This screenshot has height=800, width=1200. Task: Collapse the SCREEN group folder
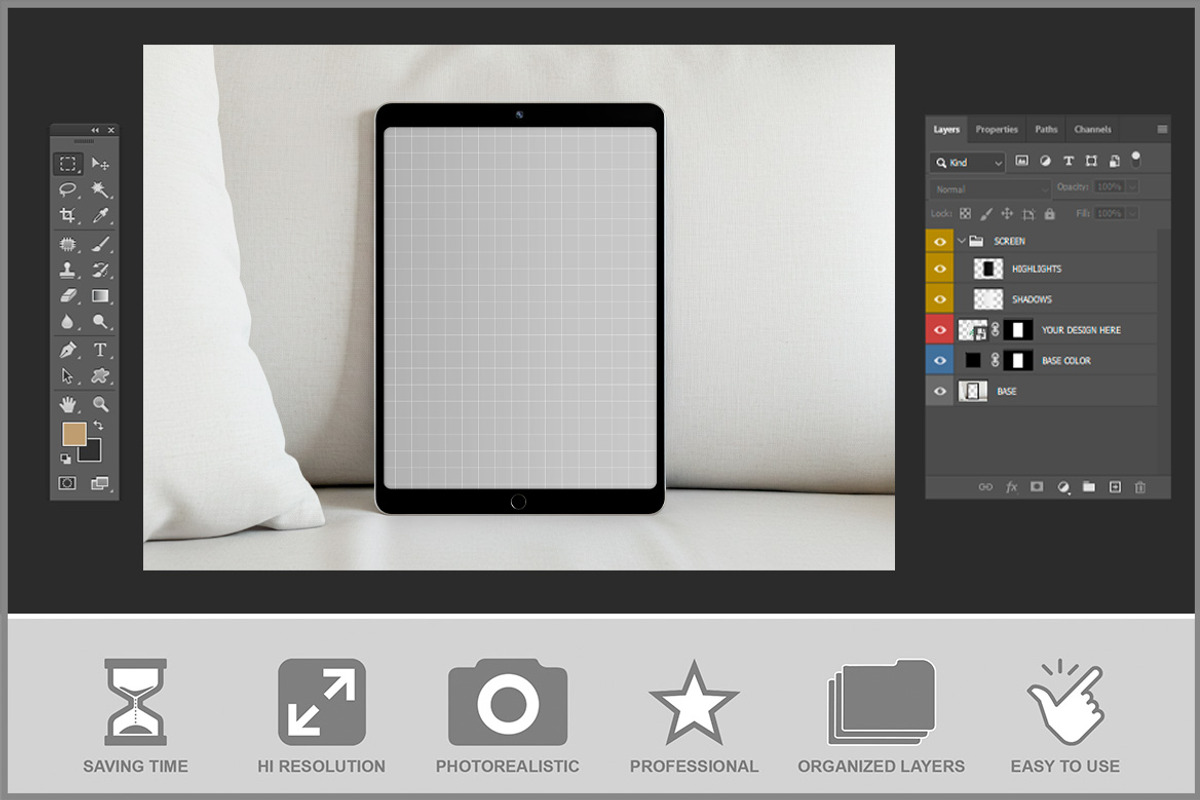click(x=962, y=241)
